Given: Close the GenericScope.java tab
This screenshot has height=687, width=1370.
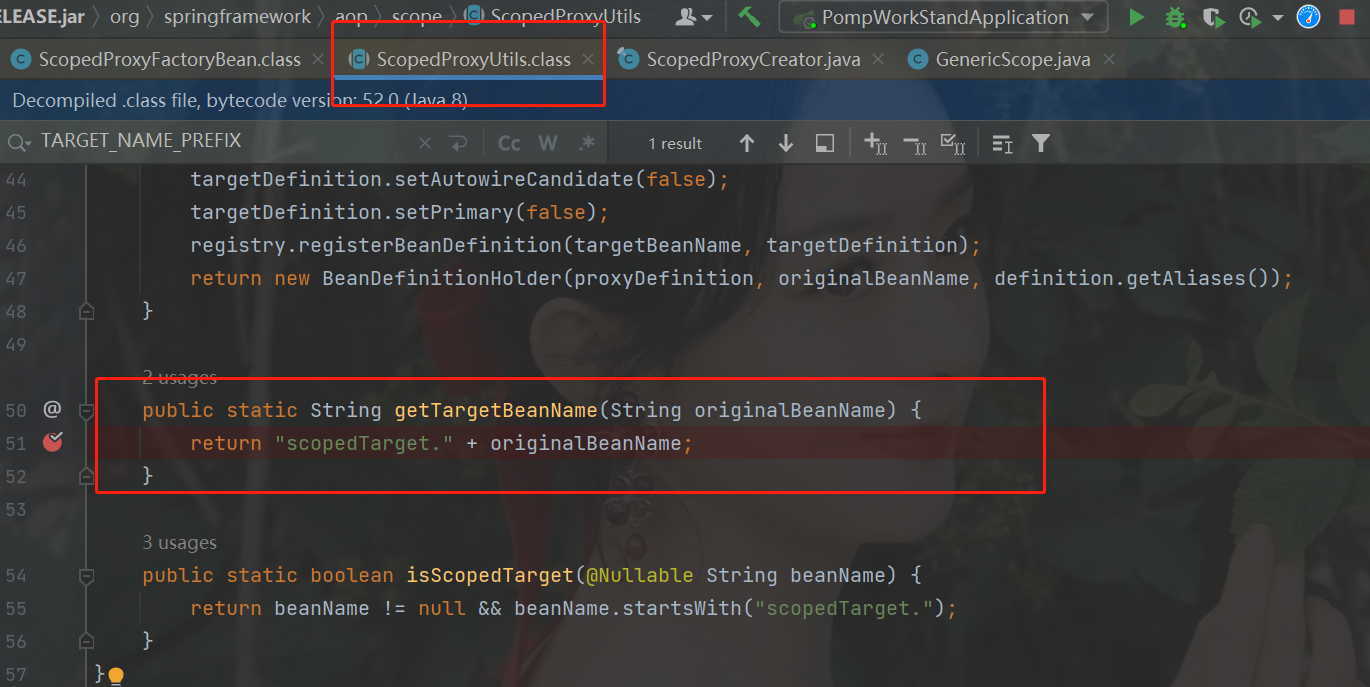Looking at the screenshot, I should pyautogui.click(x=1108, y=60).
